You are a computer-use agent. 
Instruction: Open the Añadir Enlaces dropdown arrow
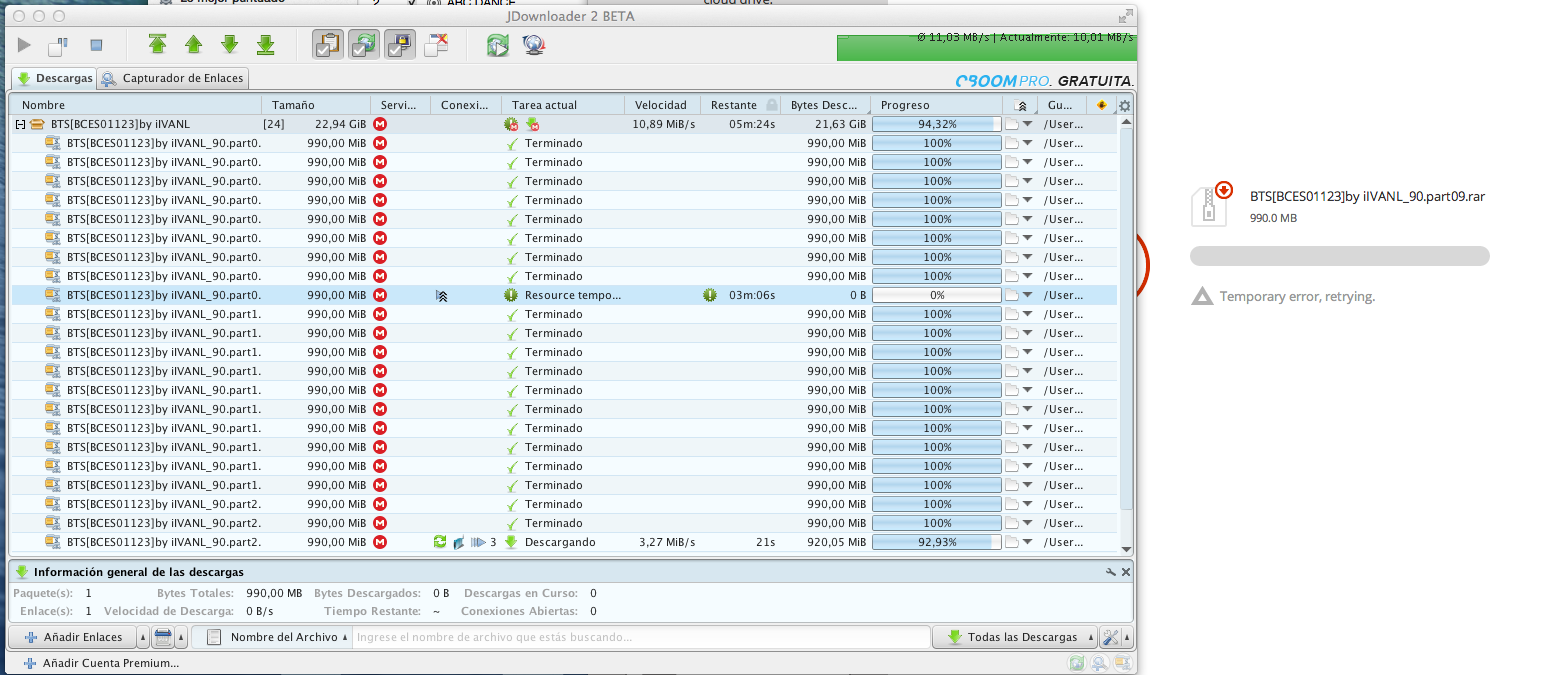(142, 637)
